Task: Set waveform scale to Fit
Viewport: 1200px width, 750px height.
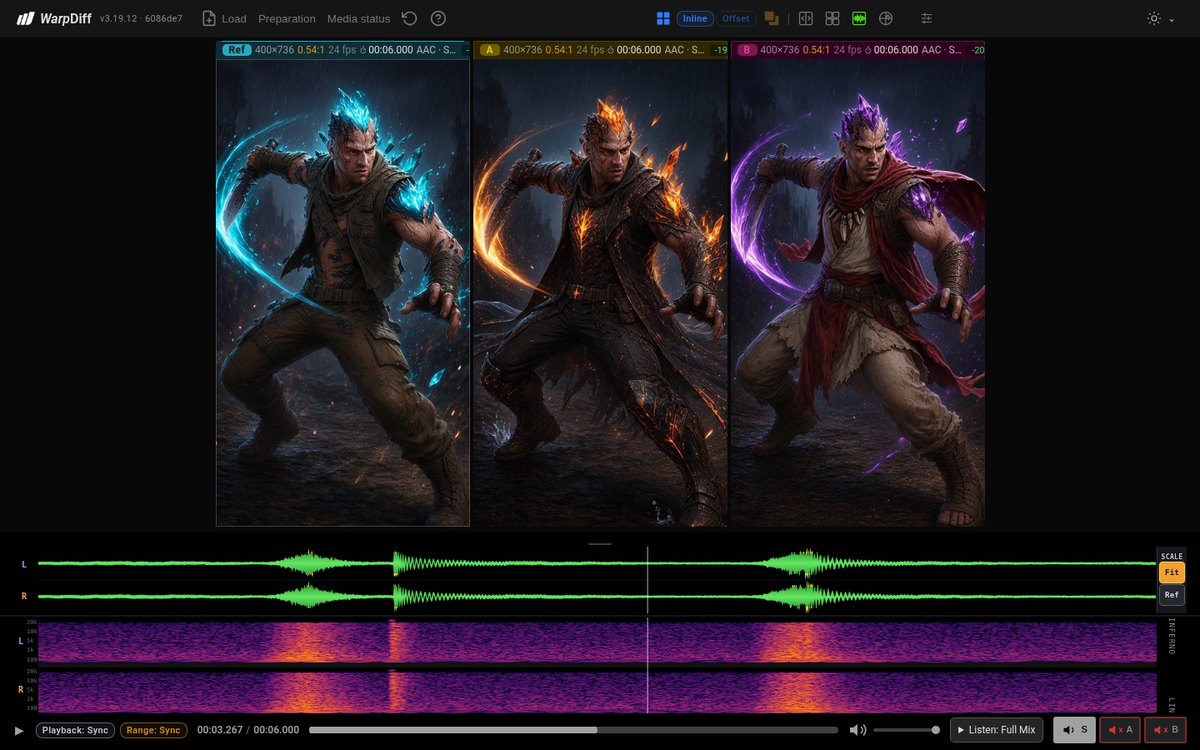Action: [x=1172, y=572]
